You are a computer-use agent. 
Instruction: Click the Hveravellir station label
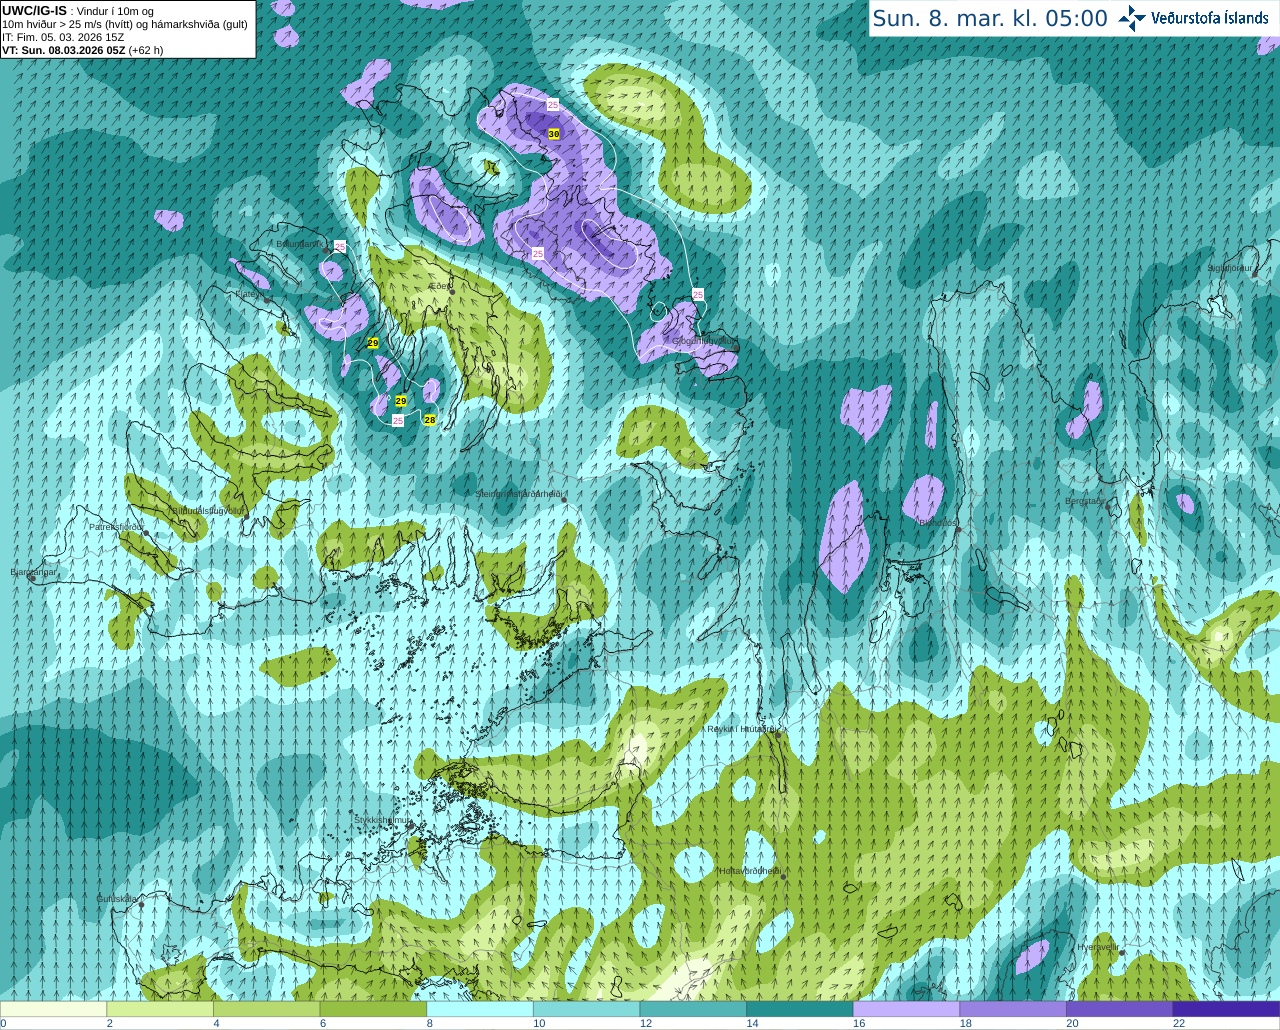[x=1098, y=947]
